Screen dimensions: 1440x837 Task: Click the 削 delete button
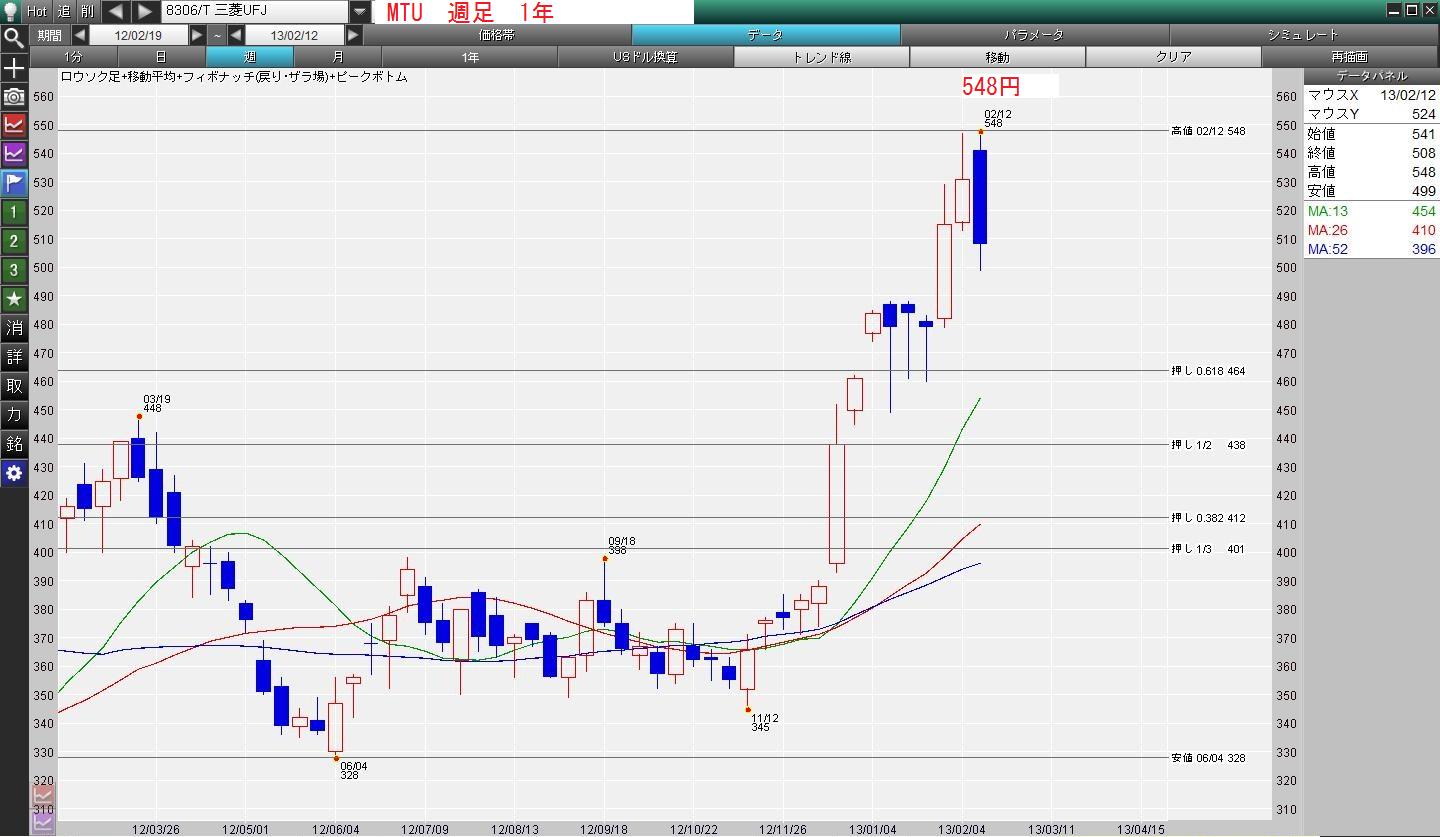88,11
